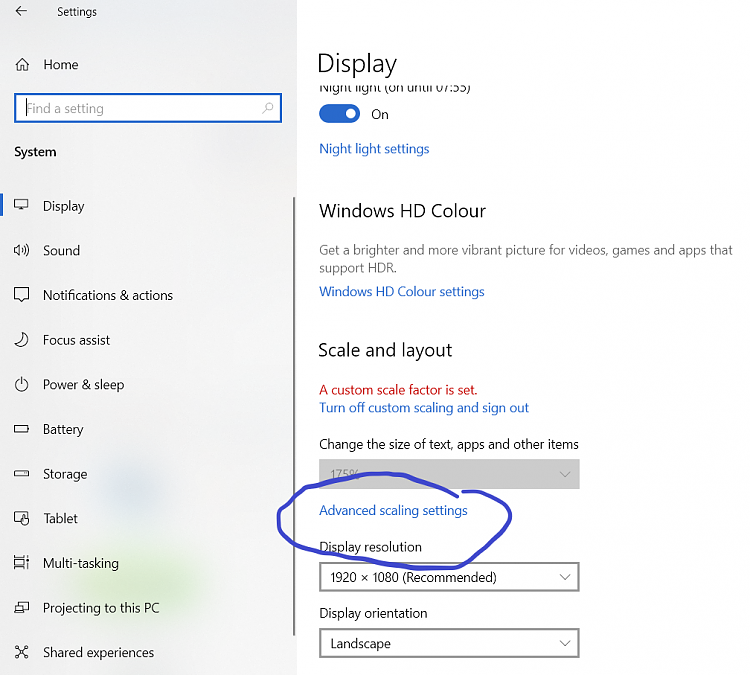This screenshot has height=675, width=750.
Task: Click the Shared experiences icon
Action: pos(22,652)
